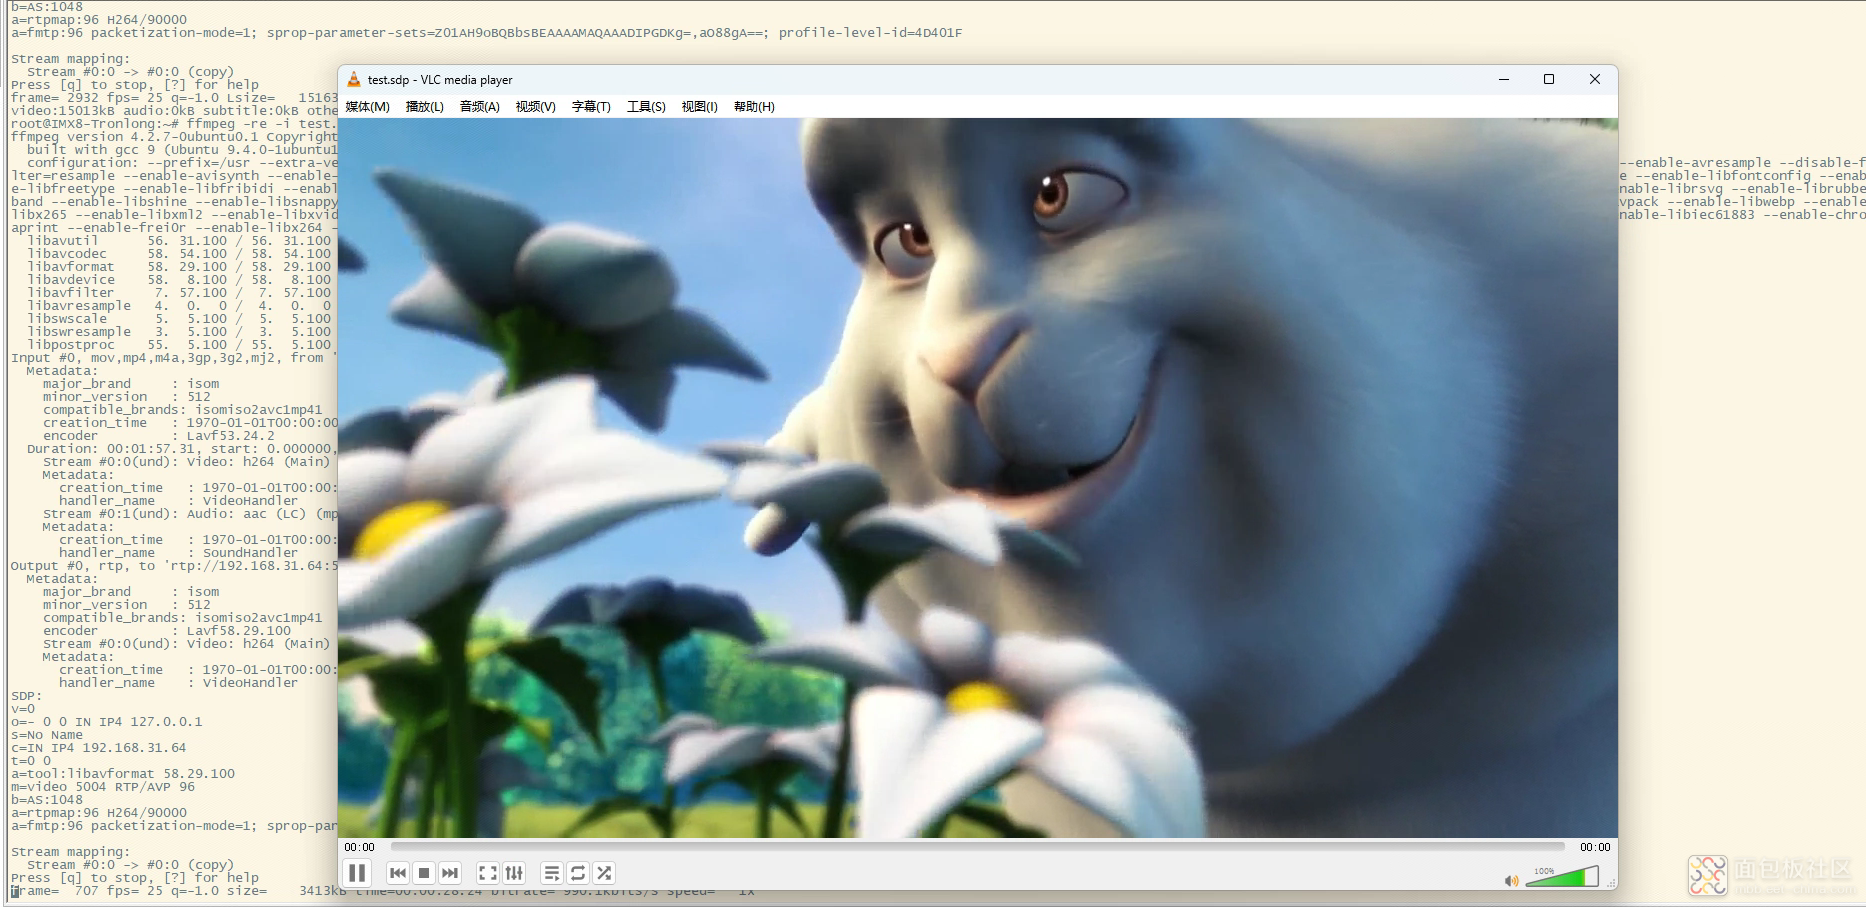This screenshot has height=907, width=1866.
Task: Click elapsed time label at seek bar left
Action: [360, 847]
